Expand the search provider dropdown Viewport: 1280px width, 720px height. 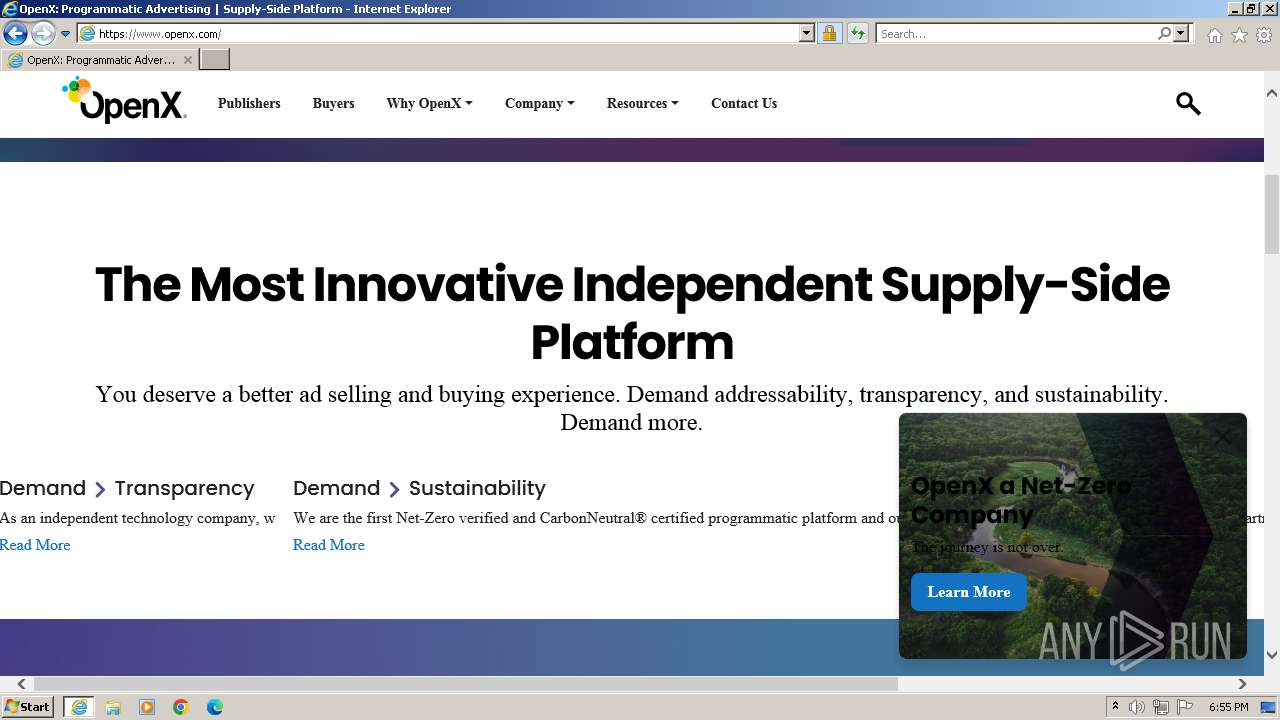pyautogui.click(x=1181, y=33)
